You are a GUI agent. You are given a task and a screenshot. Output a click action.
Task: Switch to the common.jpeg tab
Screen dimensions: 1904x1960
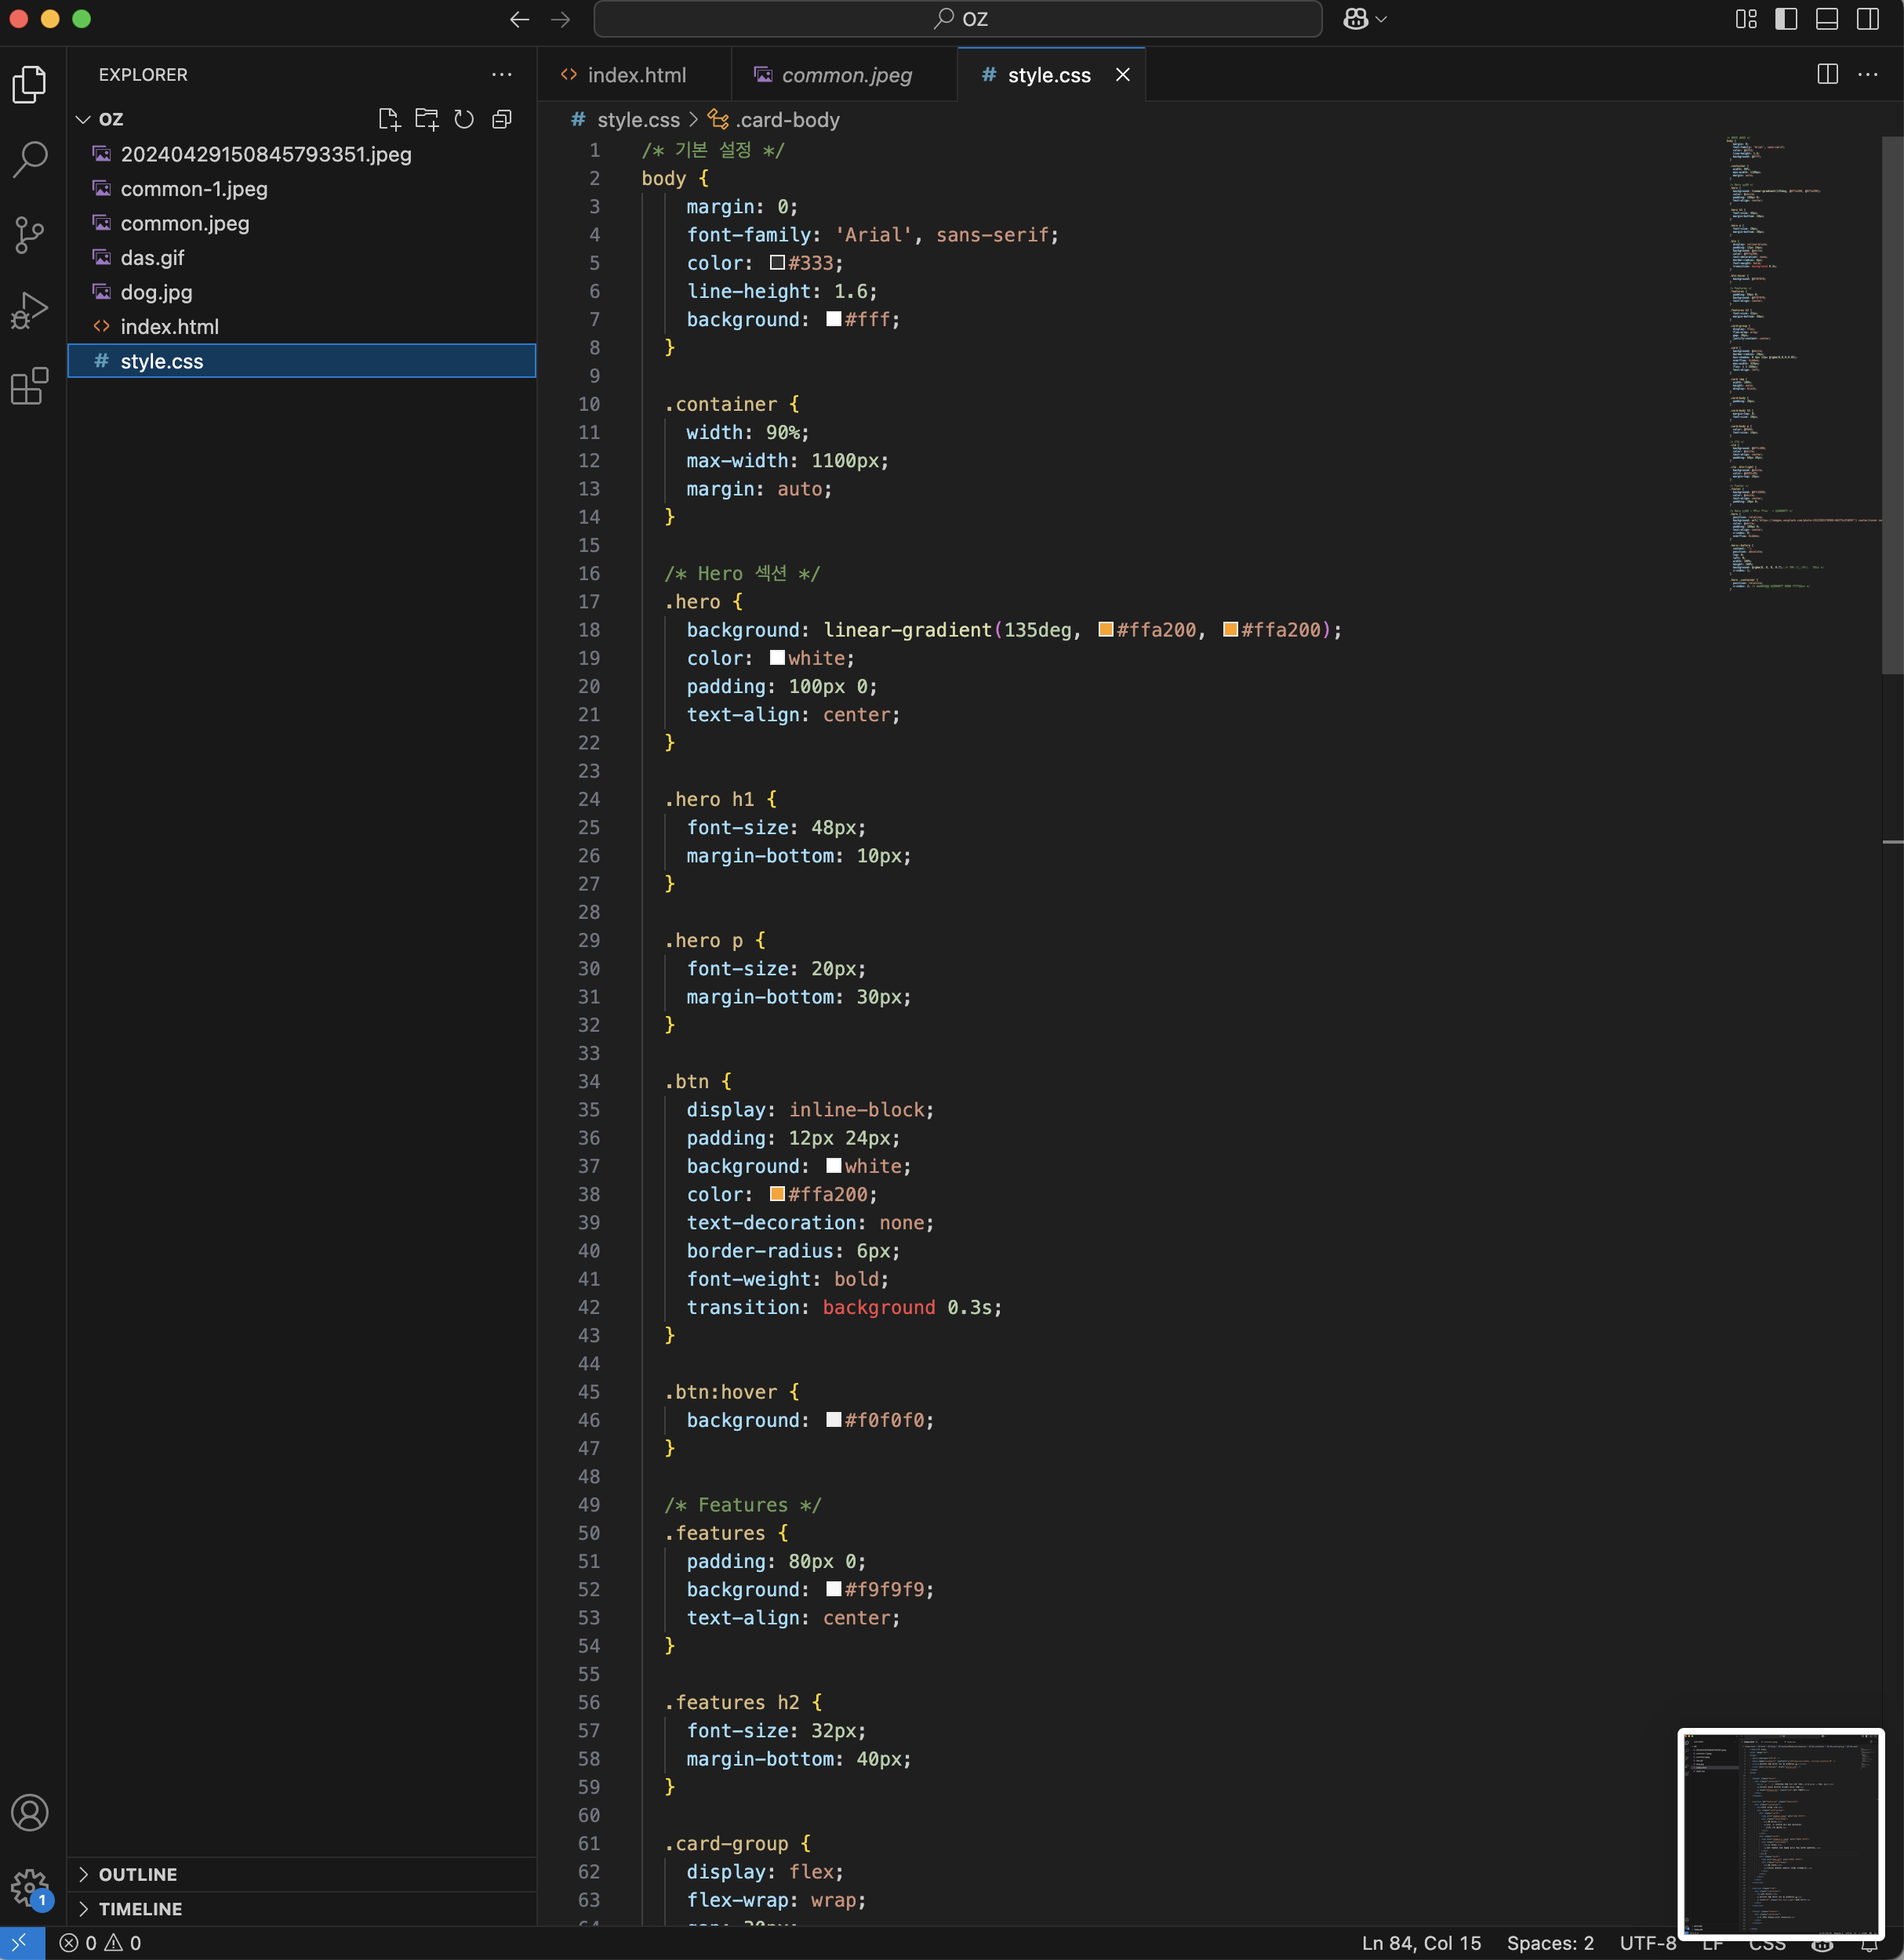coord(845,75)
